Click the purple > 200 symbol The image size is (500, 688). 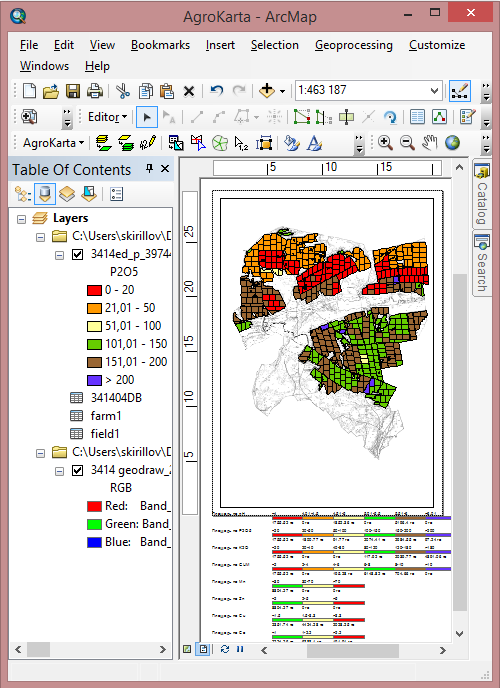(94, 380)
